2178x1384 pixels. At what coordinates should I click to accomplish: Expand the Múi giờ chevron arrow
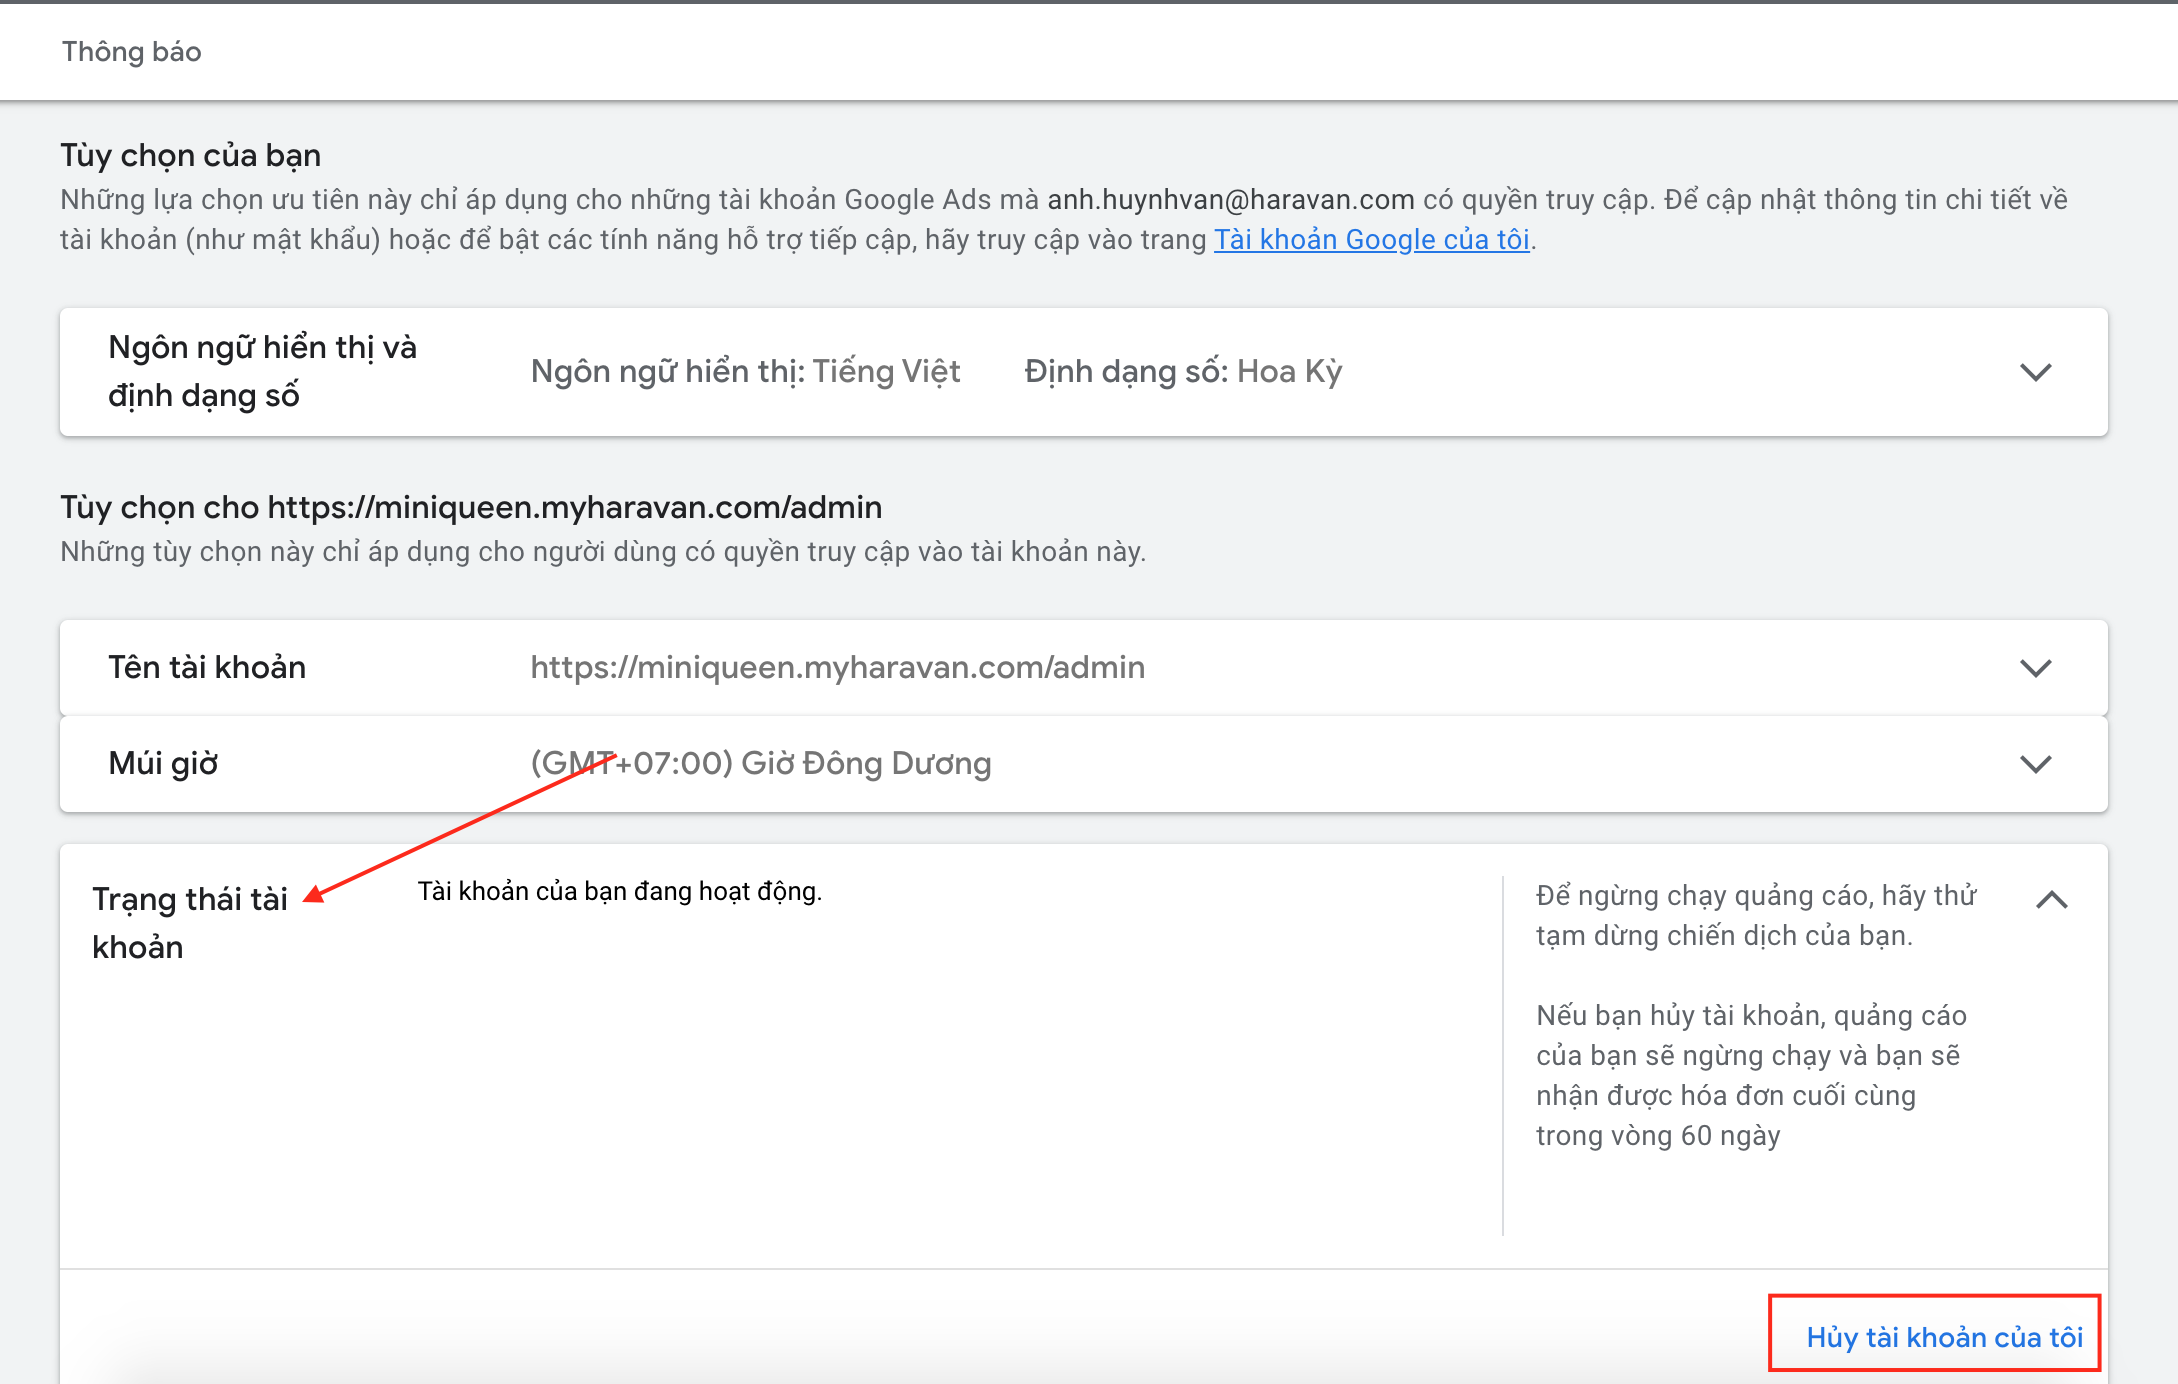(x=2035, y=764)
